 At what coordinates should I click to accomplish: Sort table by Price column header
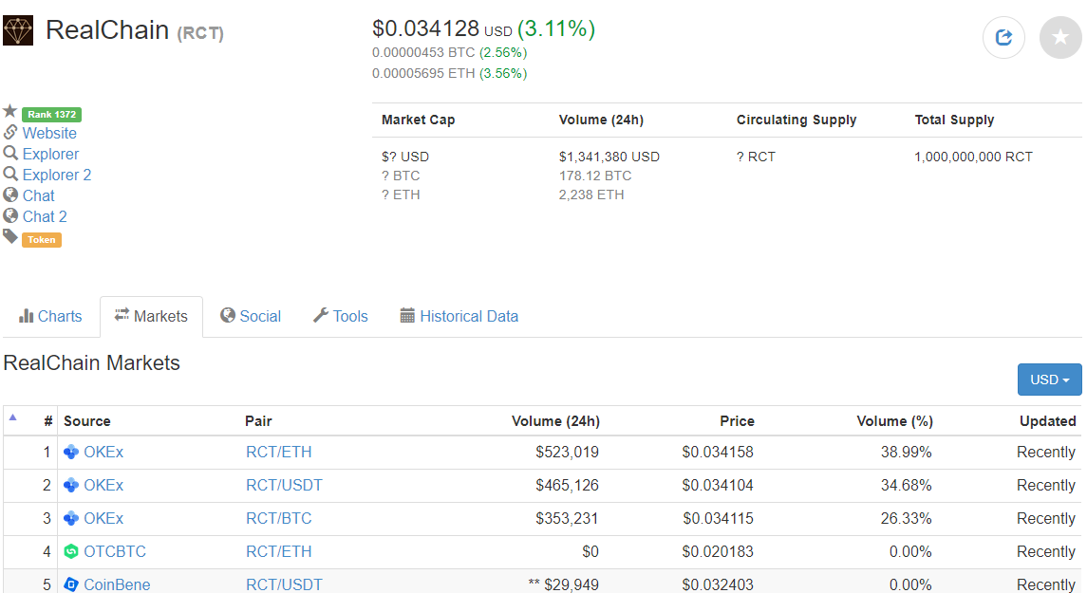[737, 421]
